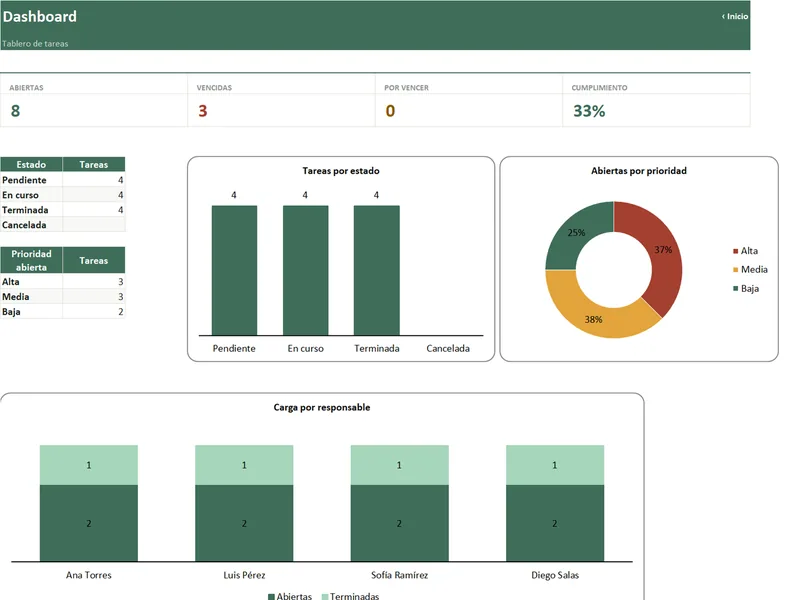Image resolution: width=800 pixels, height=600 pixels.
Task: Click the 'Tareas por estado' chart title
Action: coord(341,171)
